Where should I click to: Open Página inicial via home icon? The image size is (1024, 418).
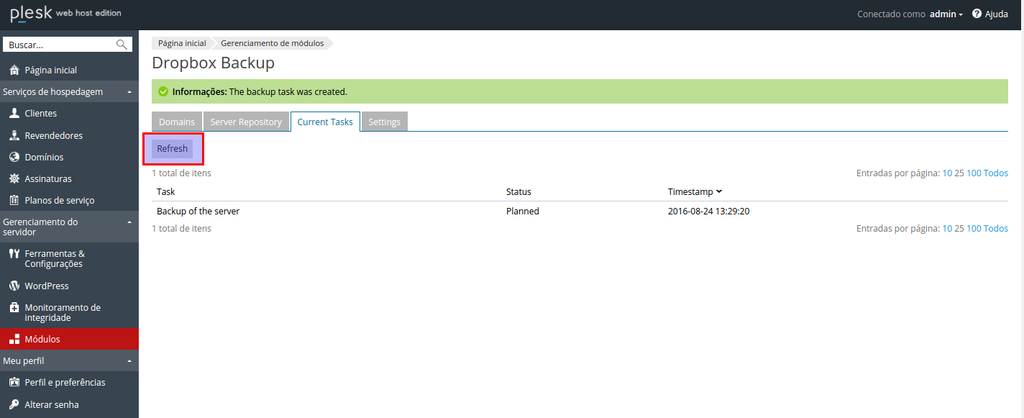14,70
